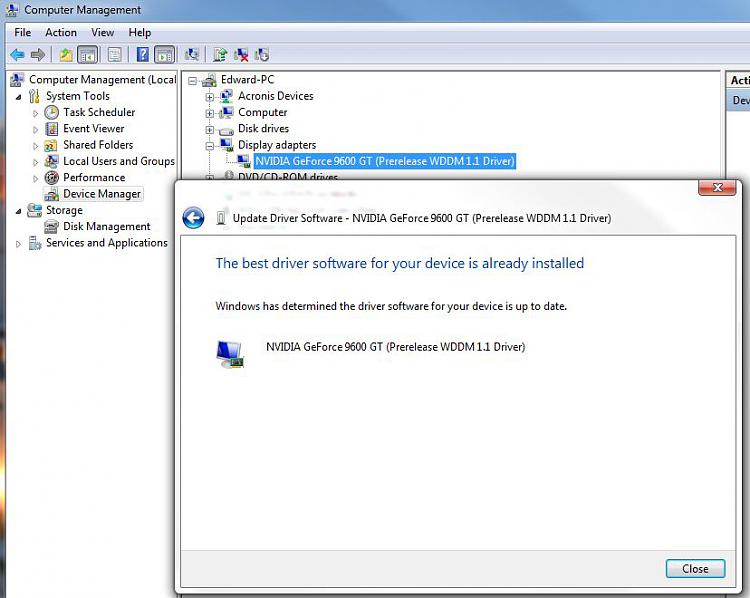Expand the Acronis Devices node
Image resolution: width=750 pixels, height=598 pixels.
pos(209,97)
